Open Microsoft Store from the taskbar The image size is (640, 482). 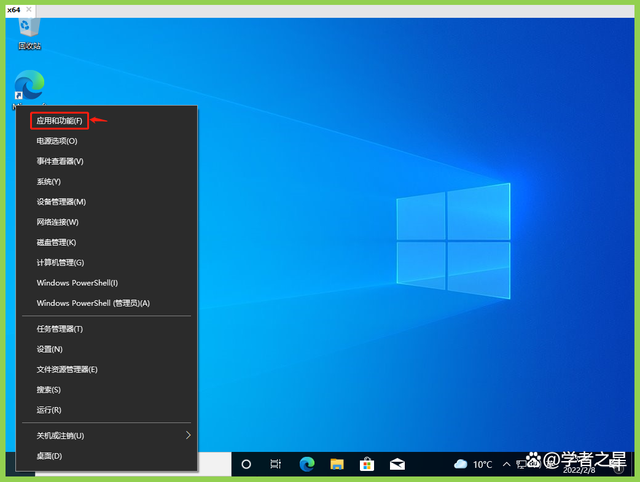coord(367,464)
